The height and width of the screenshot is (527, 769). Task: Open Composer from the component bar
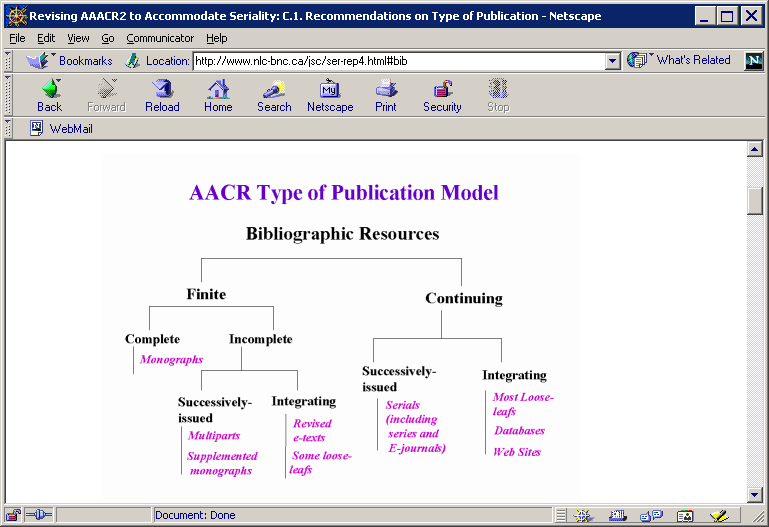[719, 516]
